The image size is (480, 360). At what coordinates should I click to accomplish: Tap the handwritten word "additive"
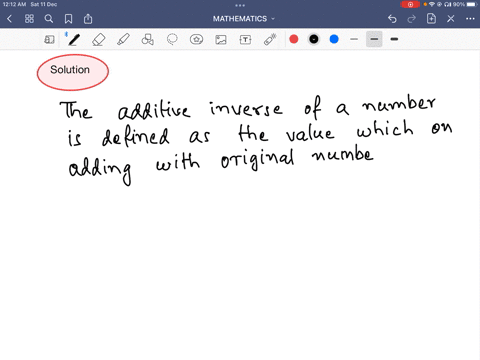[155, 109]
